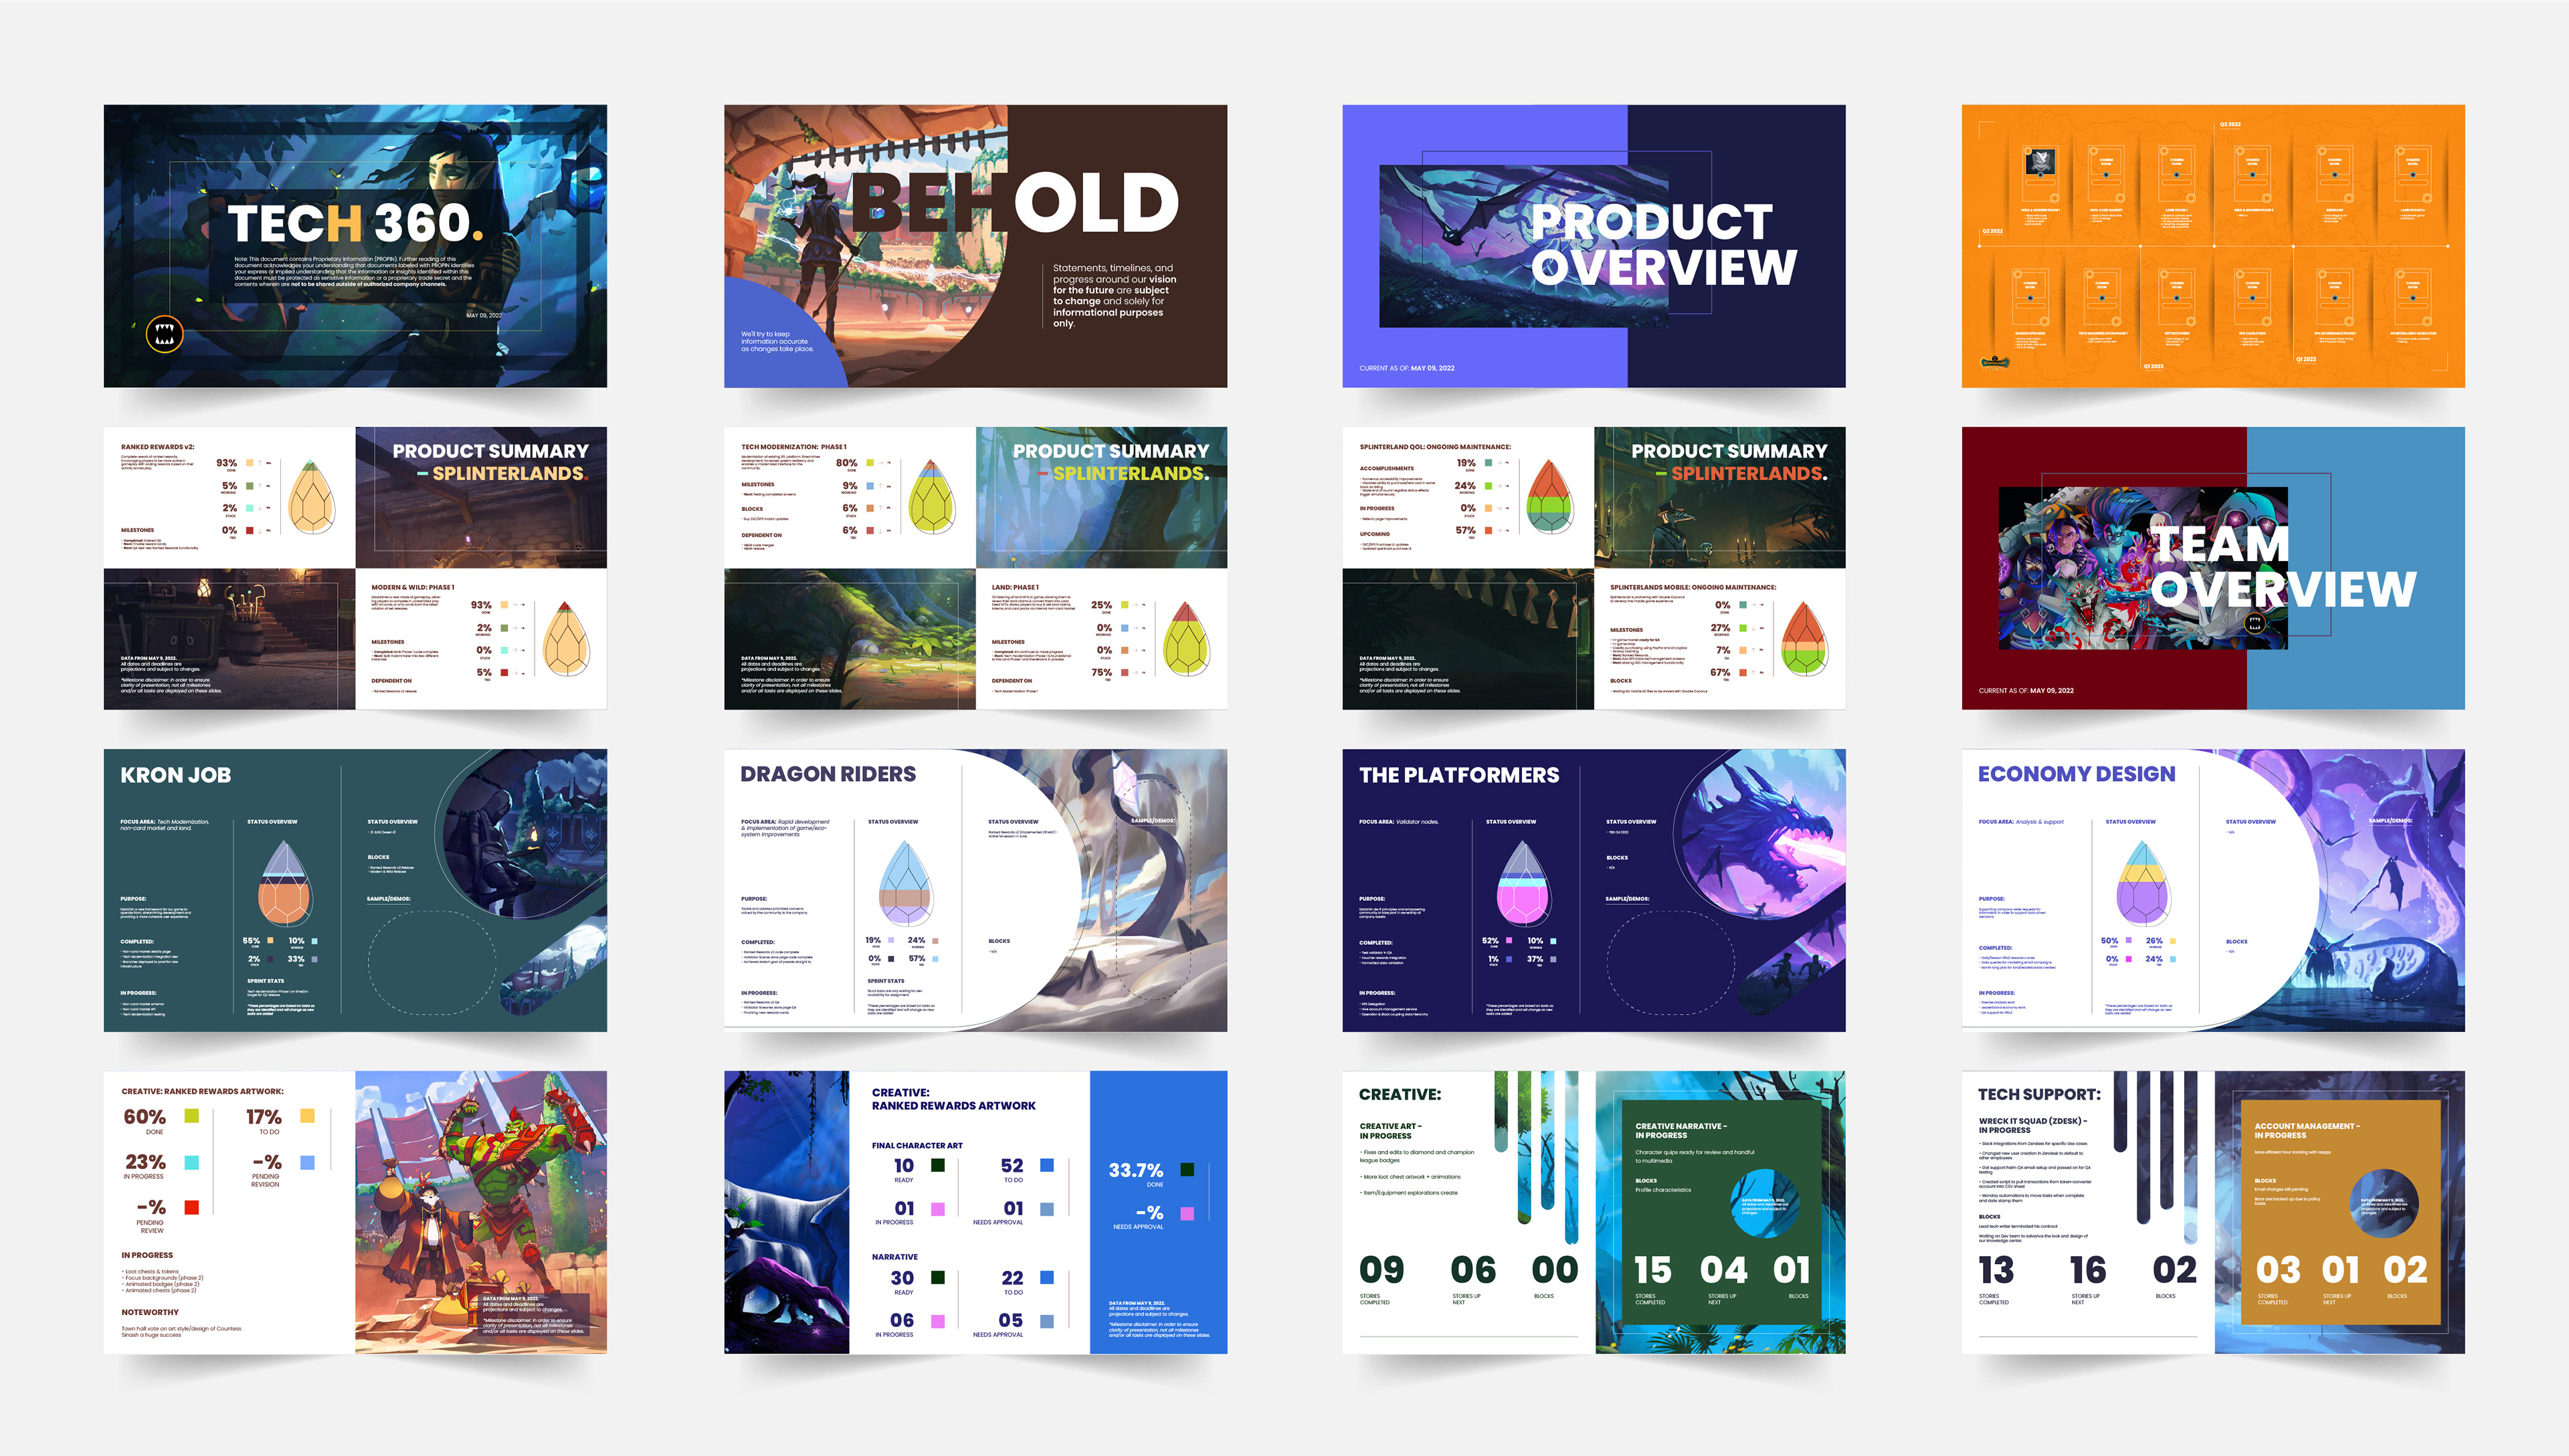Click the green swatch next to 60% Done
Screen dimensions: 2569x1456
(x=192, y=1116)
